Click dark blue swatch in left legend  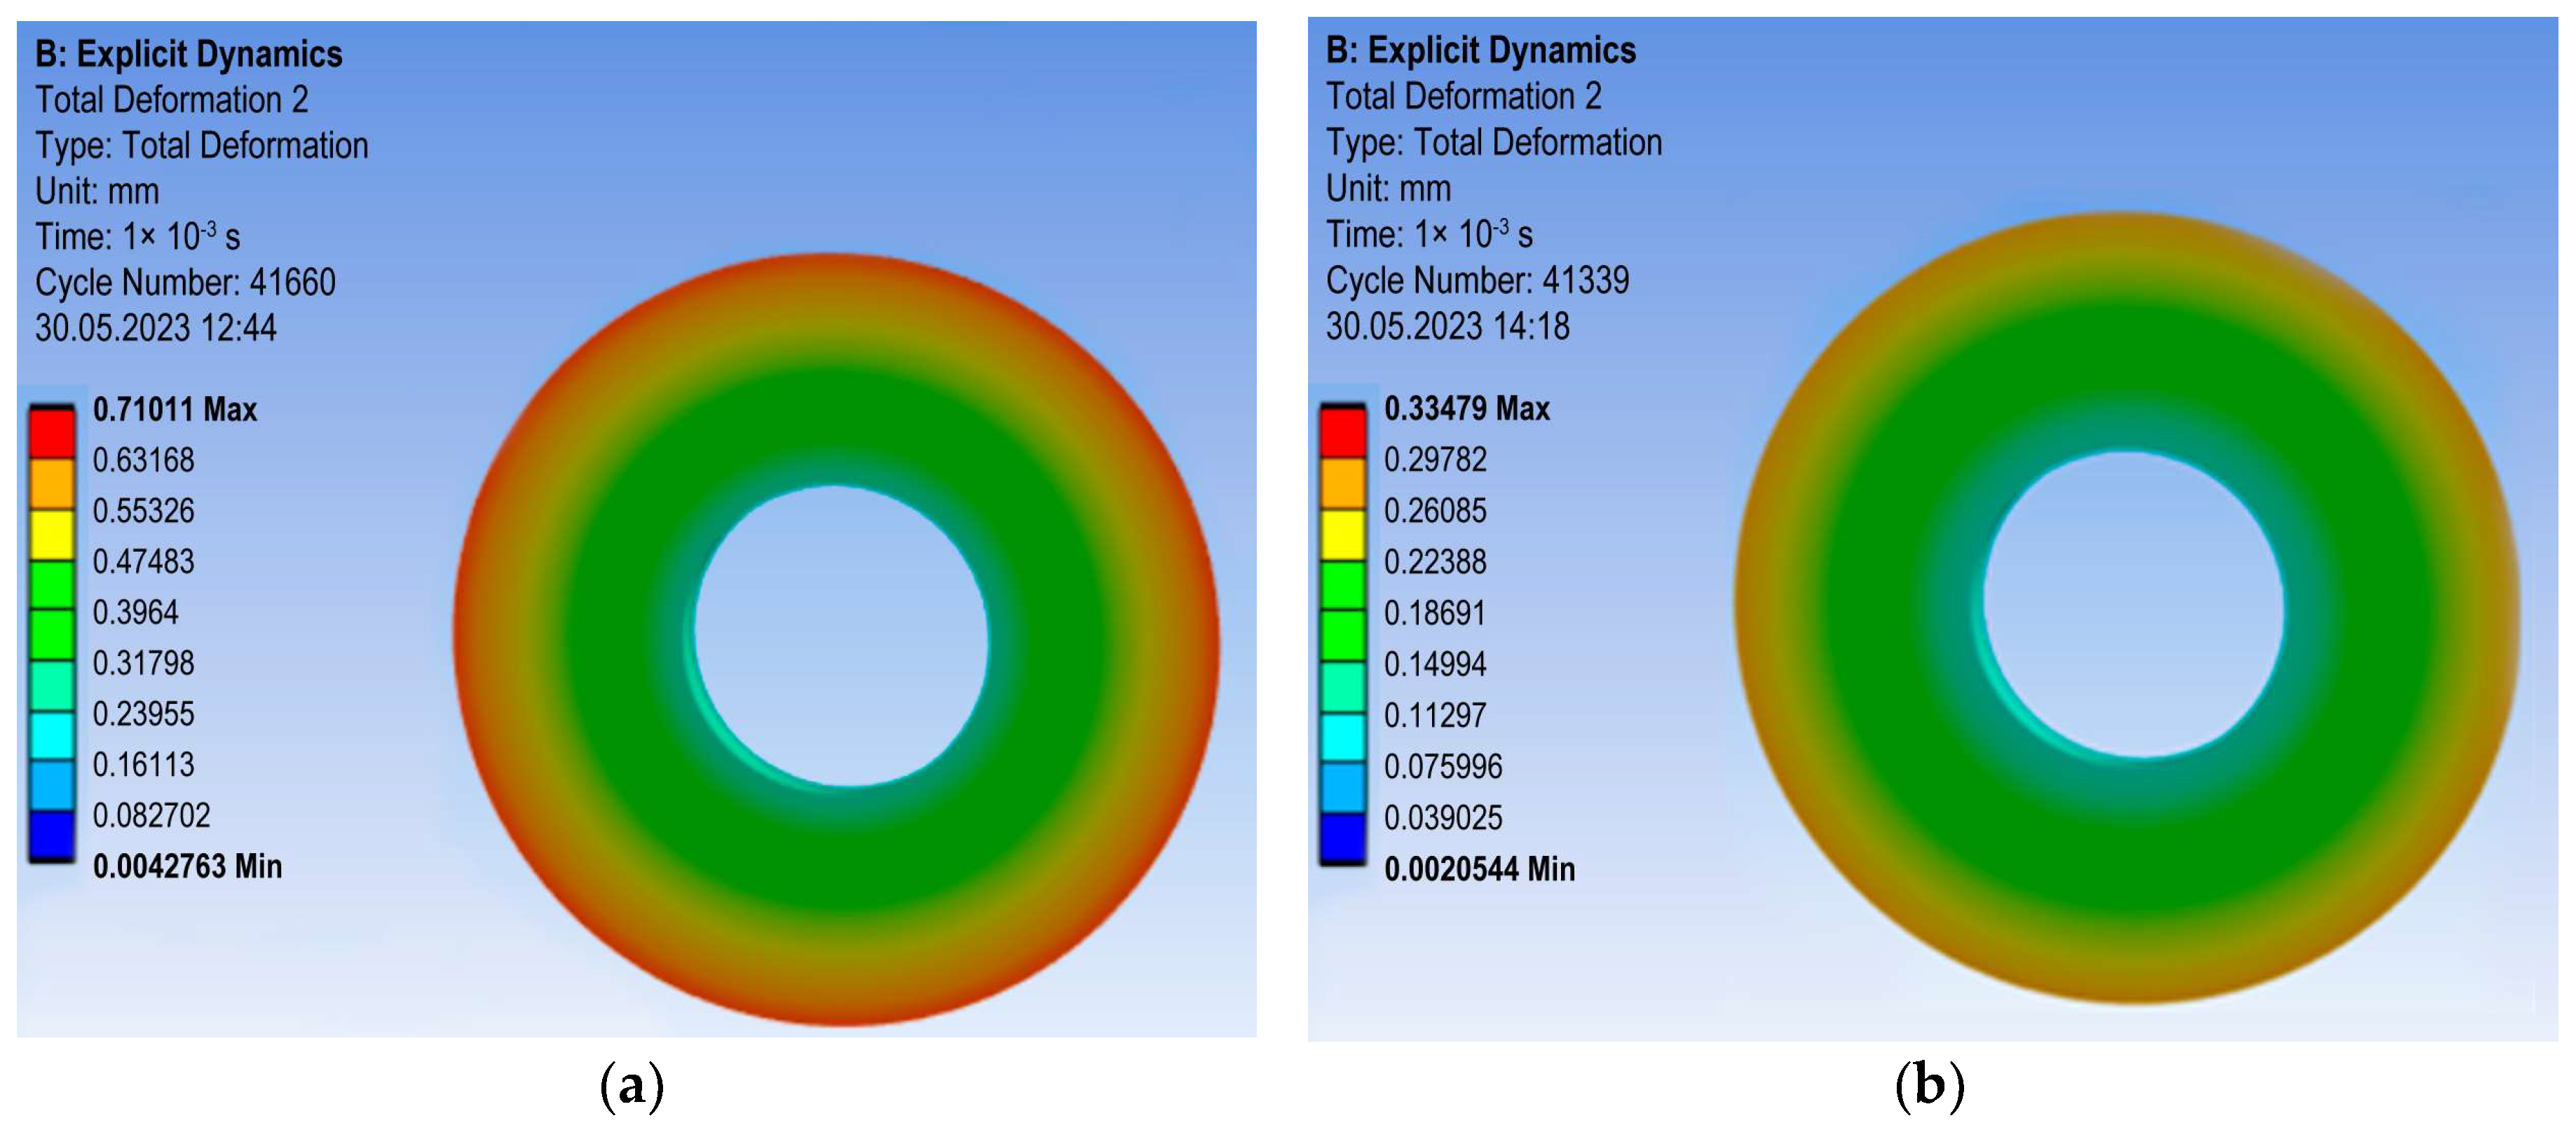52,836
